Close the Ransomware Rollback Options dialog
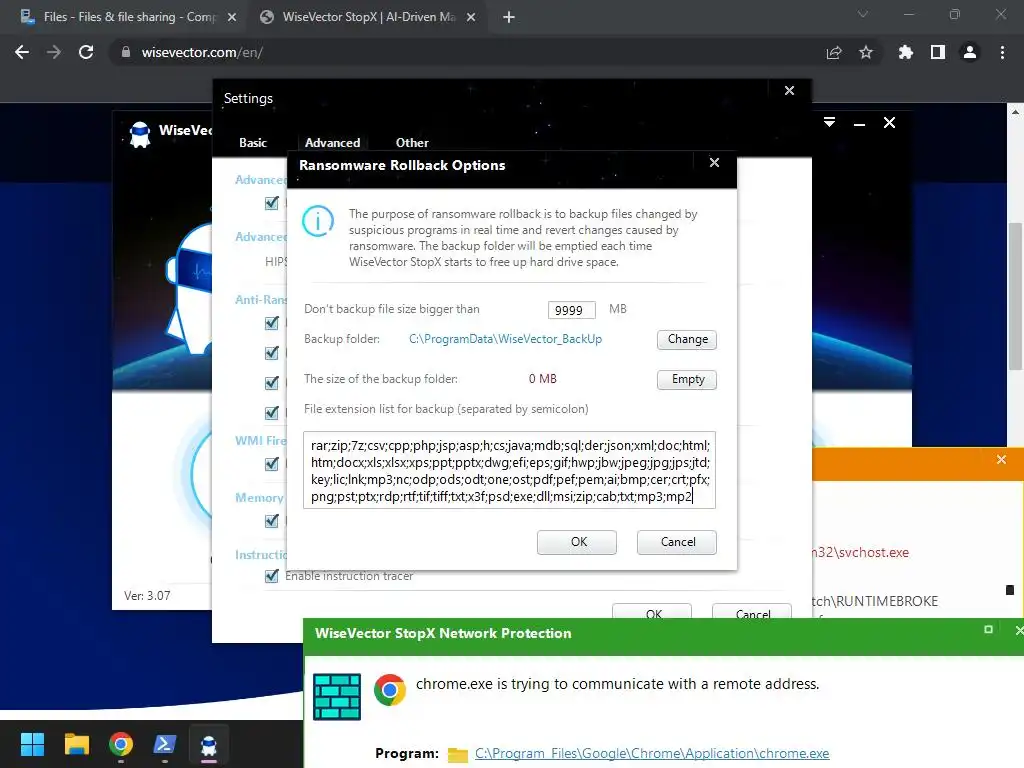This screenshot has height=768, width=1024. tap(714, 163)
